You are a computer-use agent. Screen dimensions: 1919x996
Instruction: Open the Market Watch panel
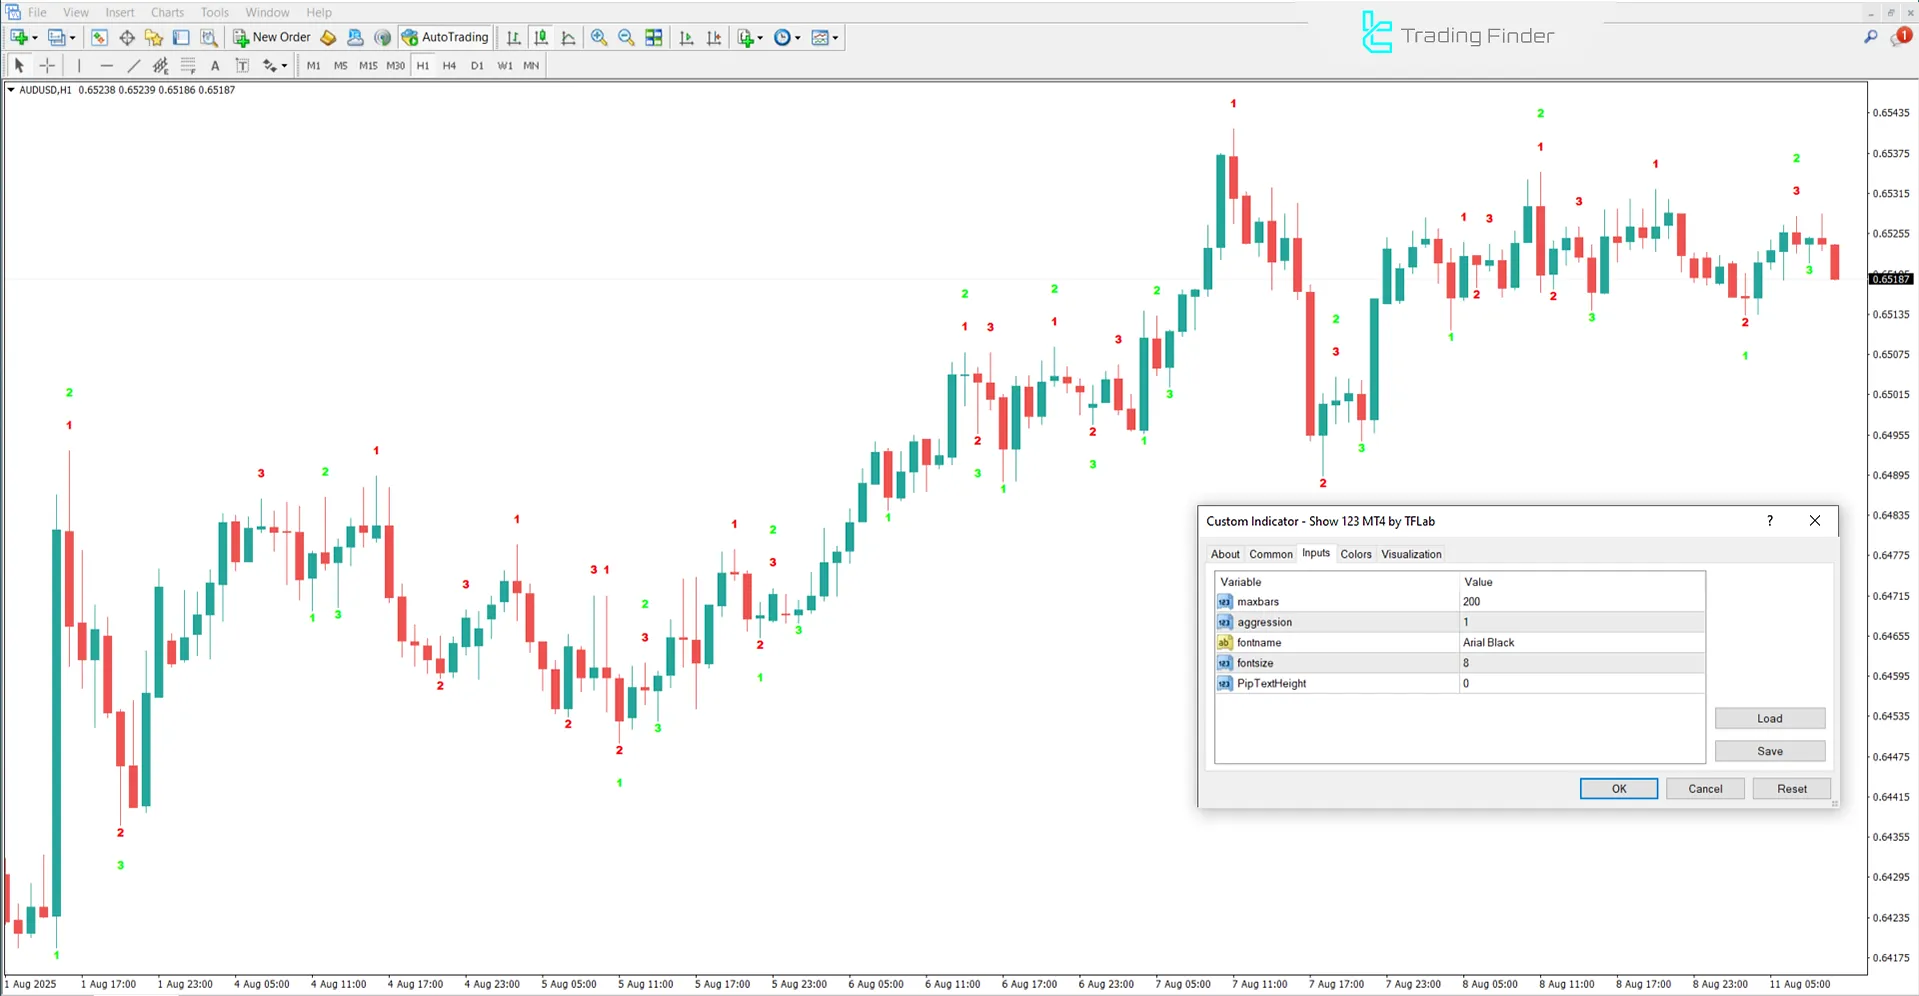coord(99,37)
